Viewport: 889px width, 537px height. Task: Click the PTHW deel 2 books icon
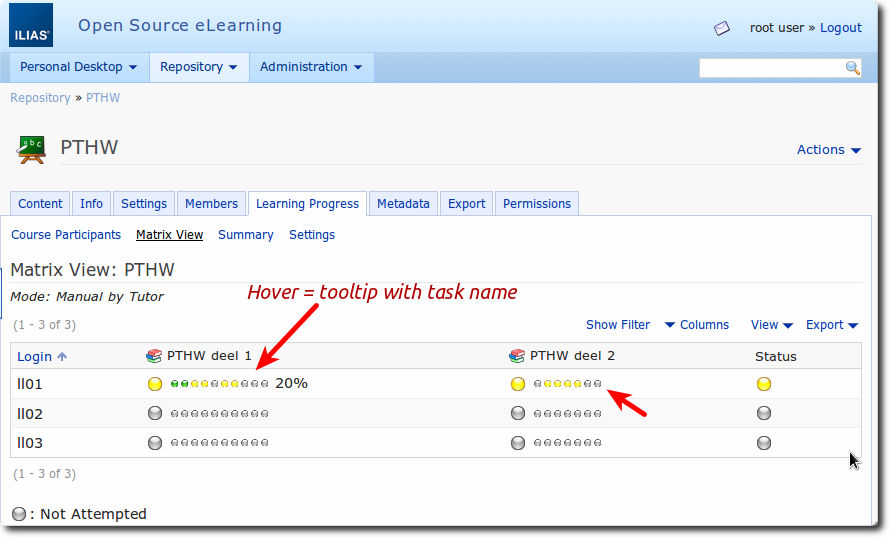point(517,356)
